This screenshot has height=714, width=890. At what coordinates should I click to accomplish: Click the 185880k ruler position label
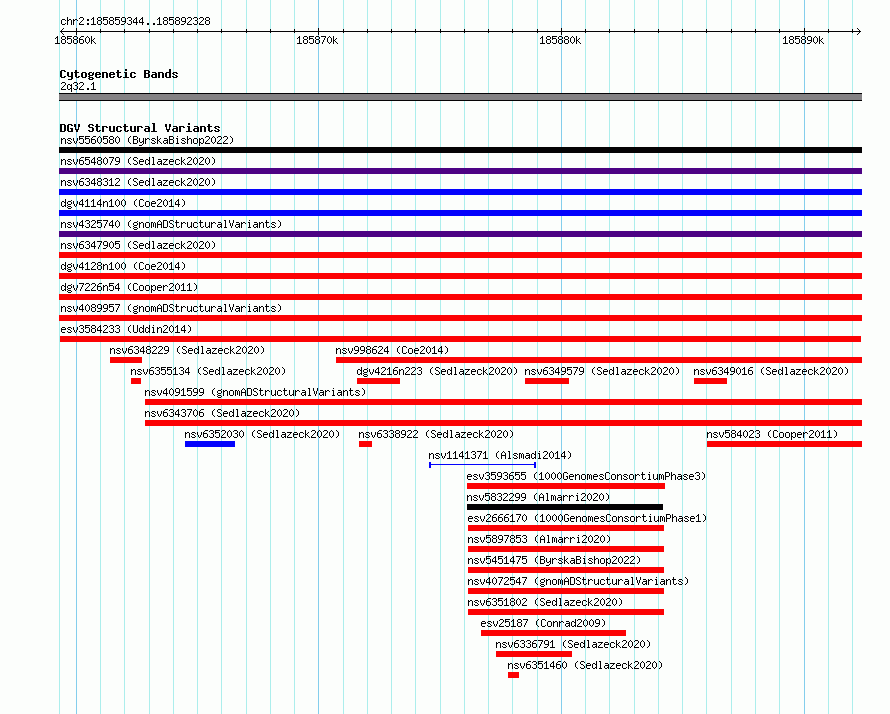coord(560,40)
